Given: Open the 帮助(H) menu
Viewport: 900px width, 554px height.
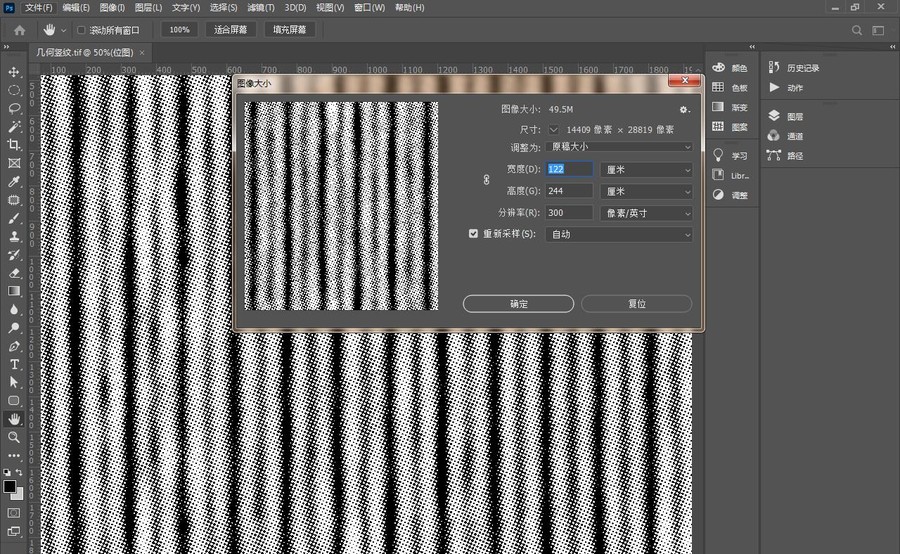Looking at the screenshot, I should point(410,7).
